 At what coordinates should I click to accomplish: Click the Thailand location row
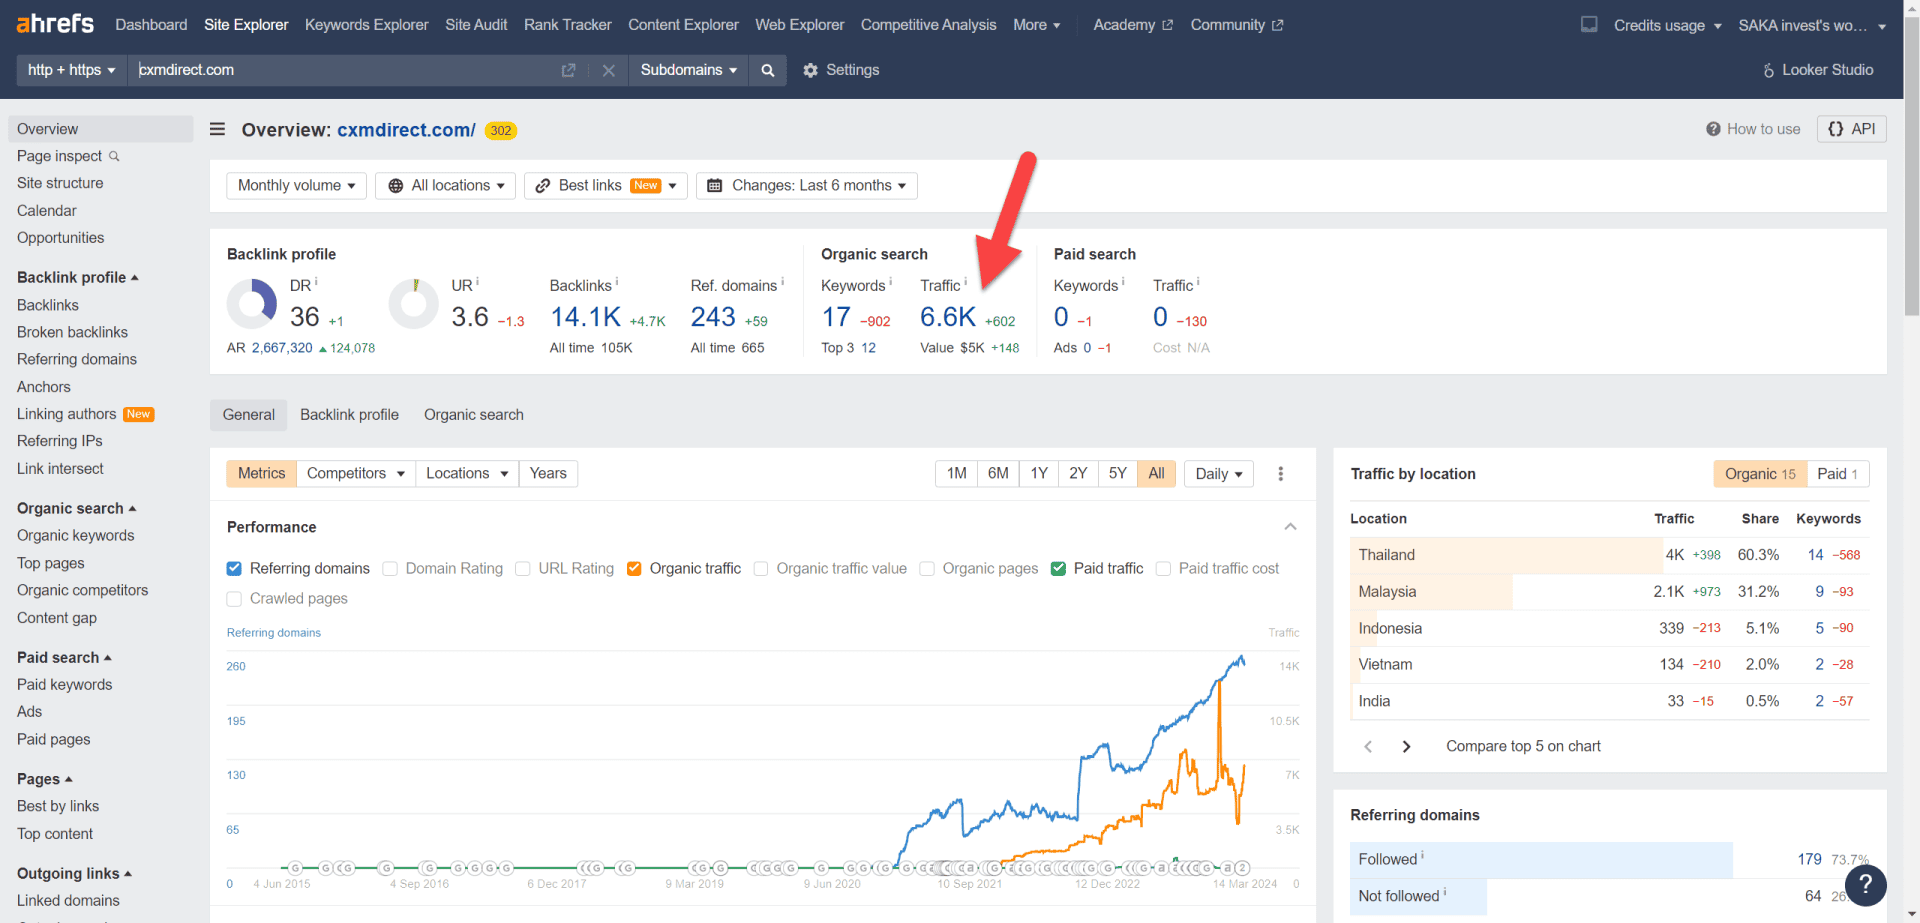tap(1609, 555)
